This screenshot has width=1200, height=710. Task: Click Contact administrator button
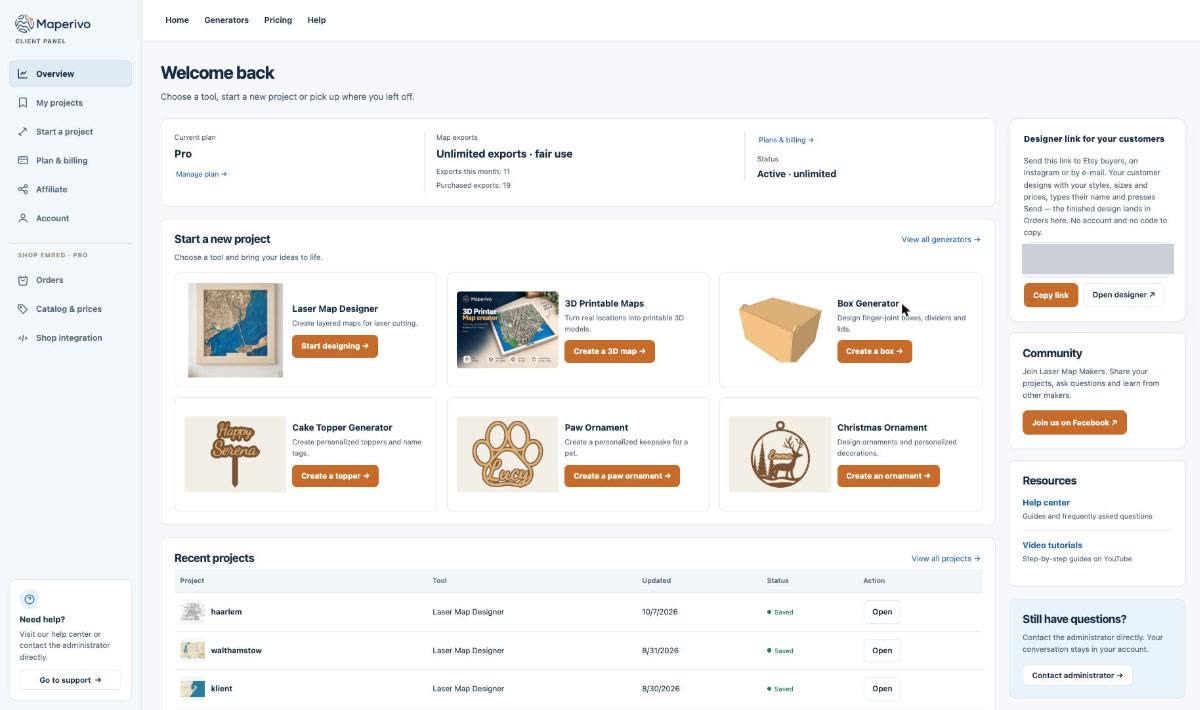click(1077, 676)
